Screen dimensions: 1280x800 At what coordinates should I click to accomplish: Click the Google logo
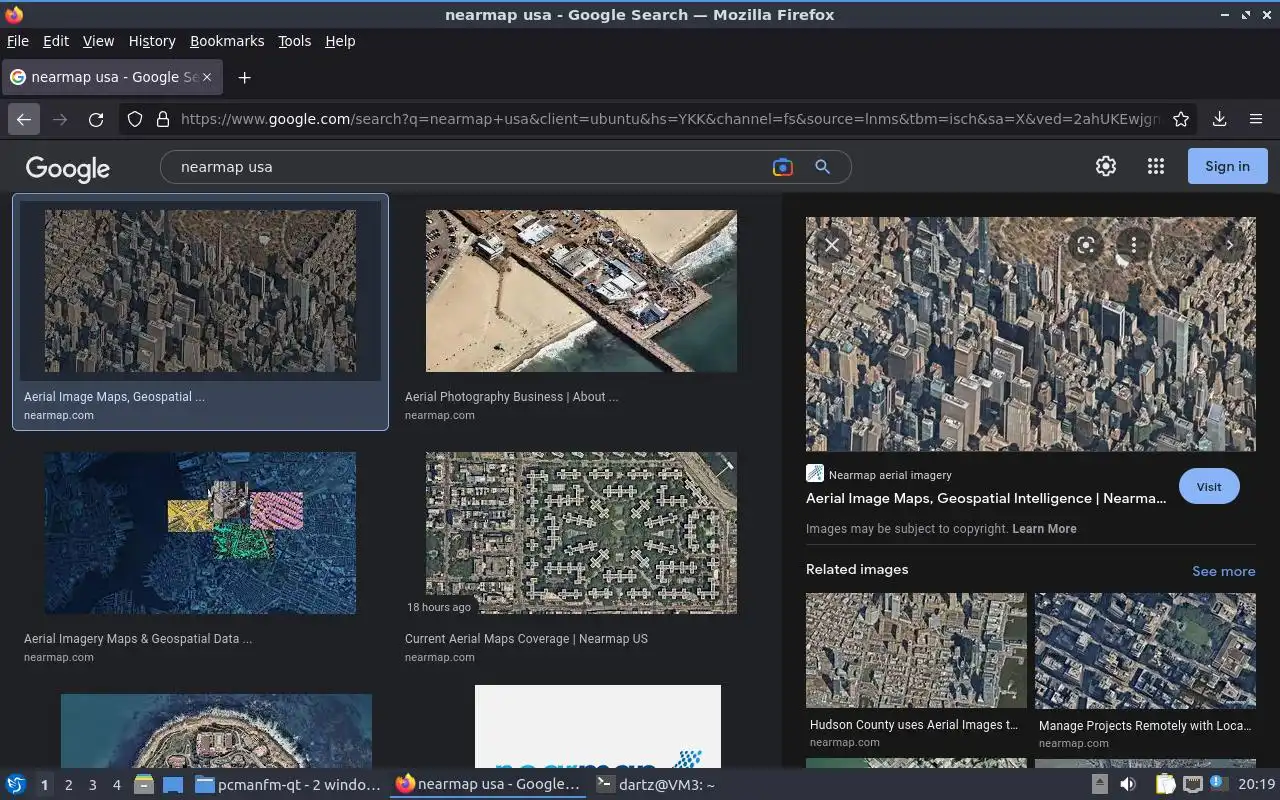point(68,168)
